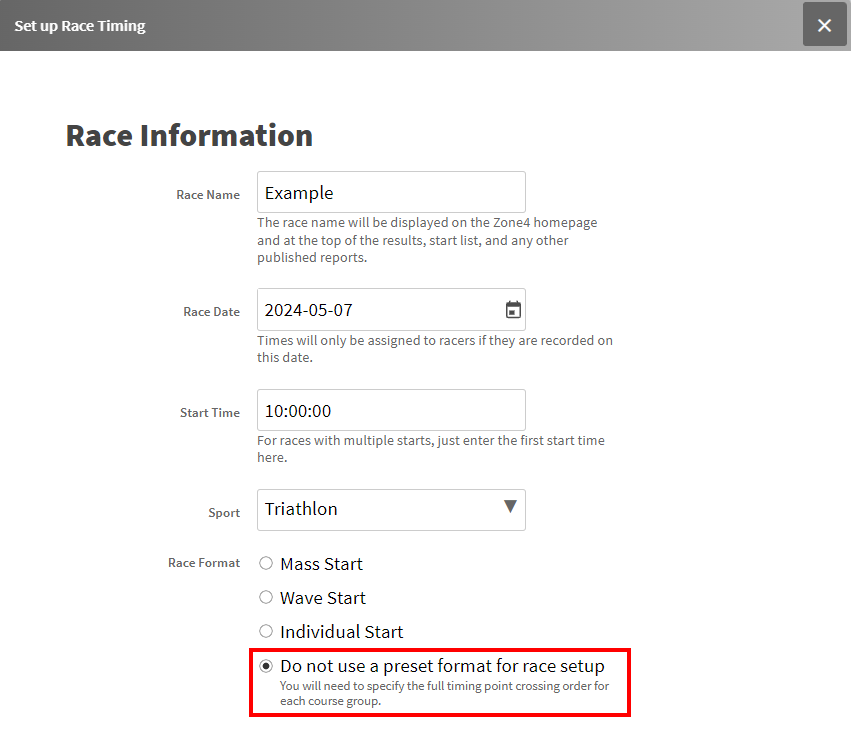Pick the Individual Start option
851x743 pixels.
click(x=266, y=632)
